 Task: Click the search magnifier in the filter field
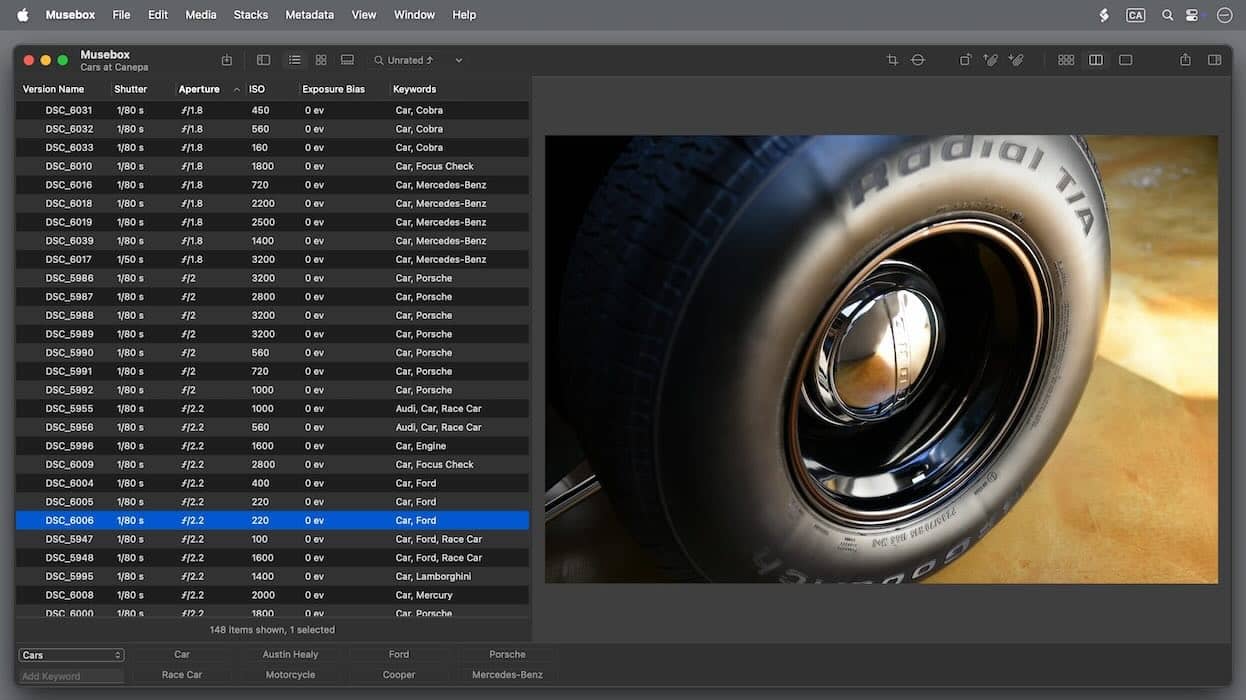click(x=379, y=60)
